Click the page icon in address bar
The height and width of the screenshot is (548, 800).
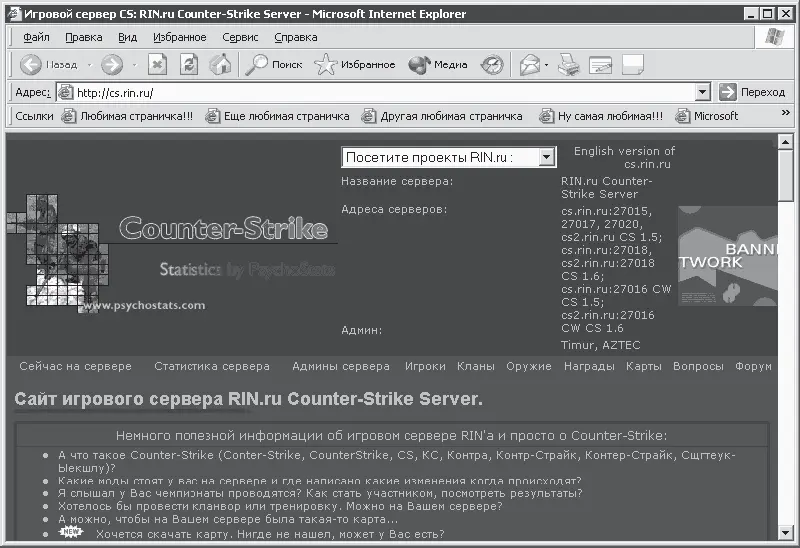click(65, 92)
